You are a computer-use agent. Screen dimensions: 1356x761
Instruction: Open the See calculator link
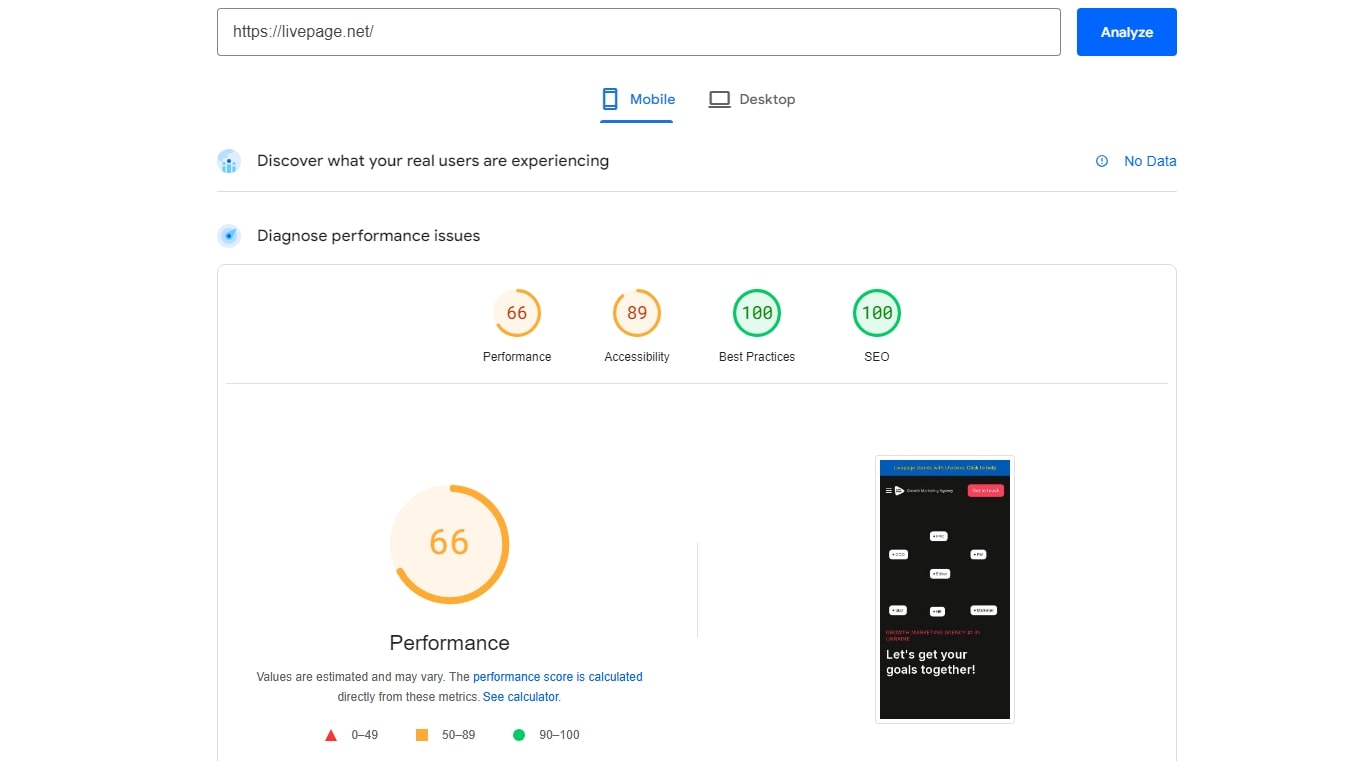click(520, 697)
